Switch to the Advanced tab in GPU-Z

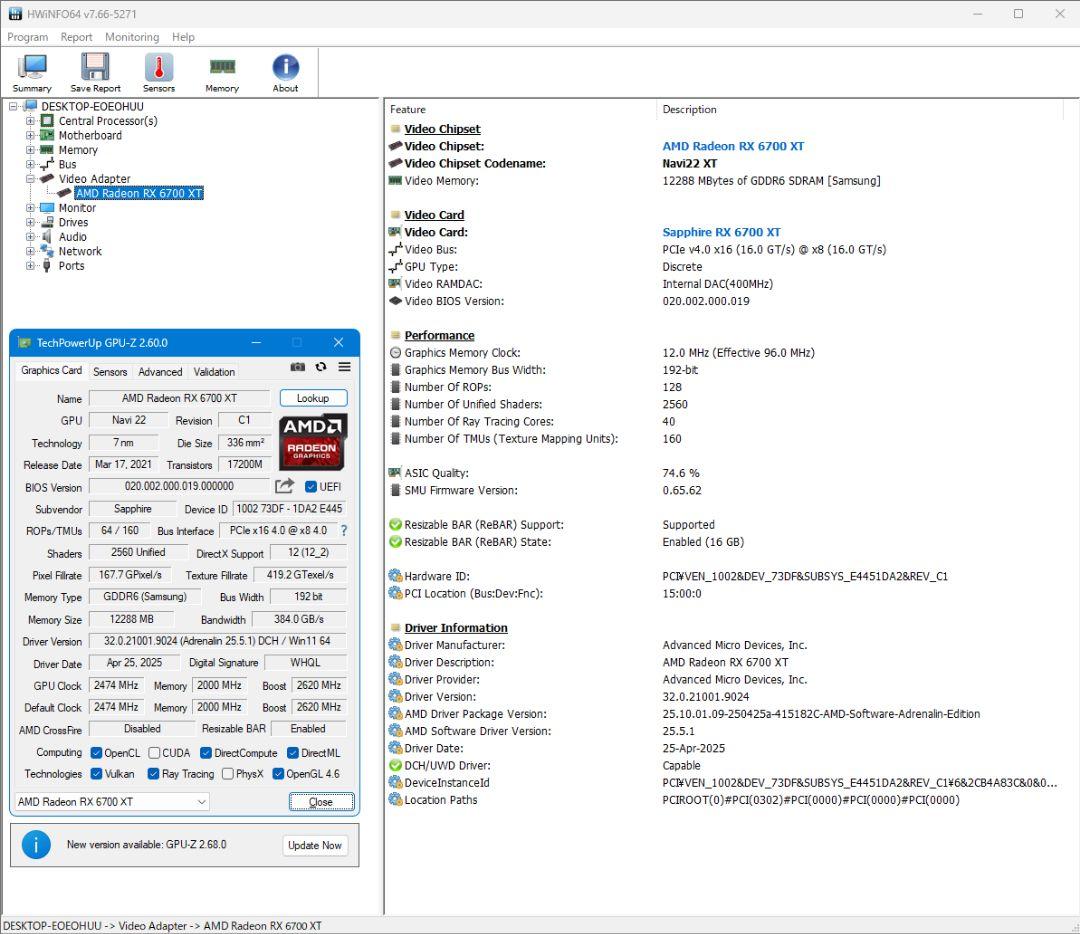point(160,372)
